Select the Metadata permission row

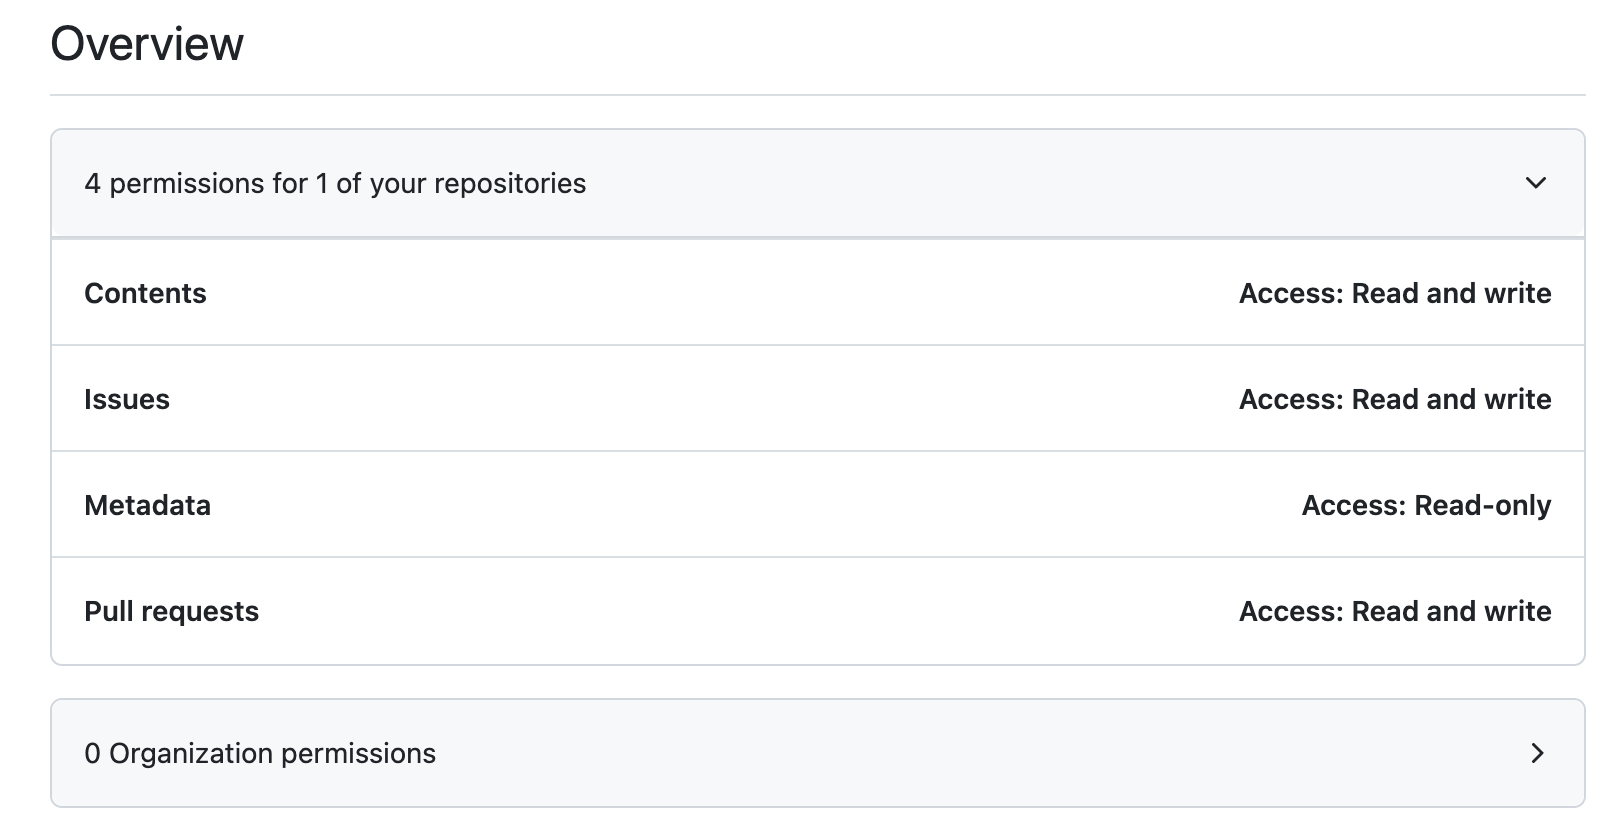[800, 505]
